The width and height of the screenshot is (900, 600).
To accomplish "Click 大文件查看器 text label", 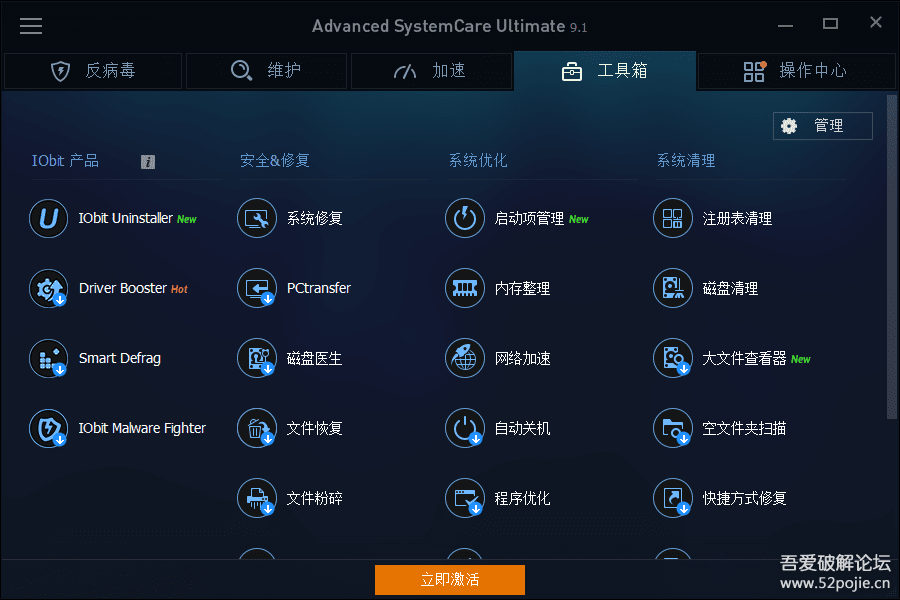I will pos(744,358).
